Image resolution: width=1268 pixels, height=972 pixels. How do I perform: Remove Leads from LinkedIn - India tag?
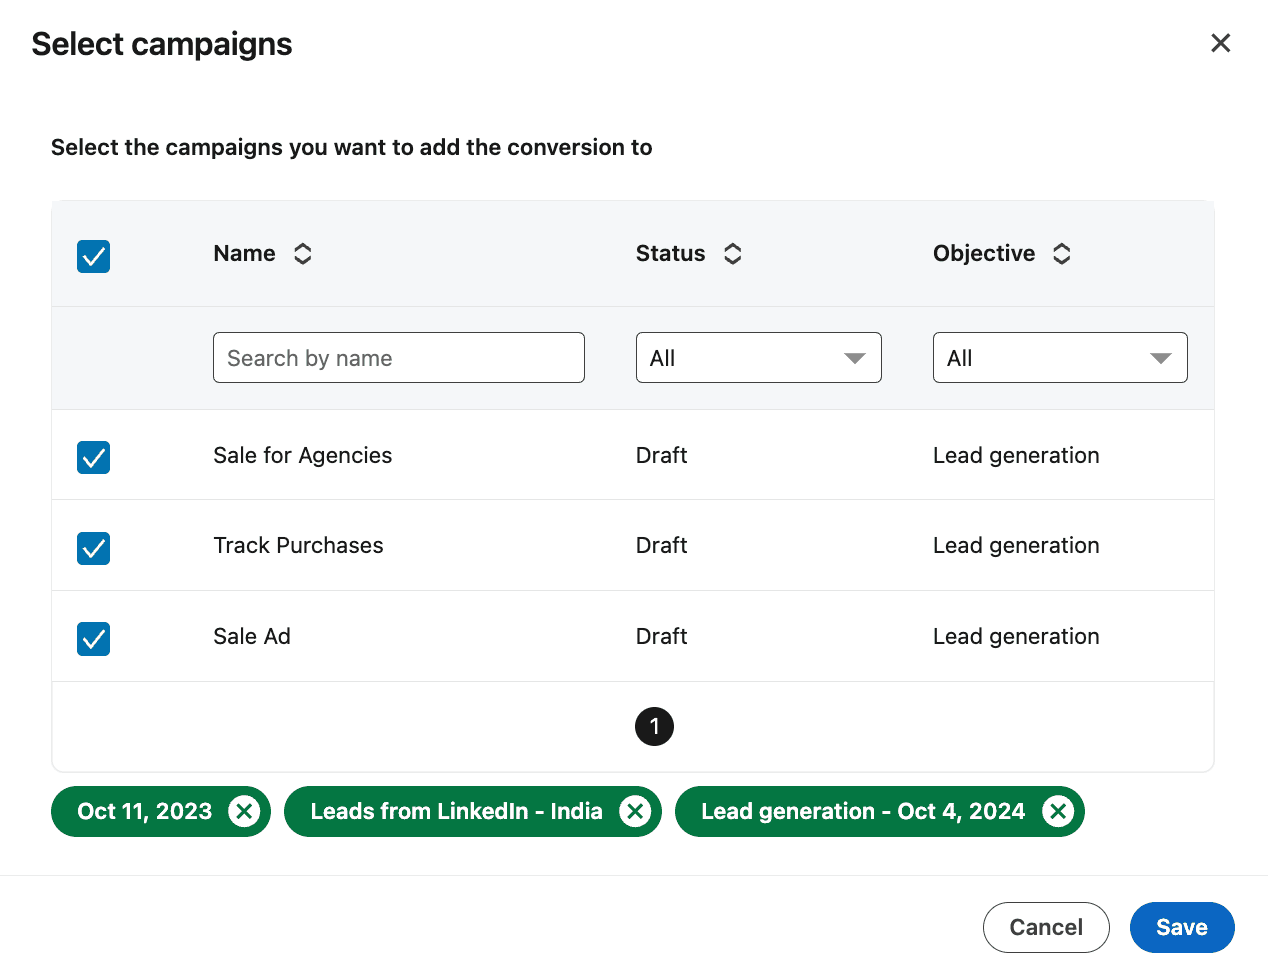635,812
